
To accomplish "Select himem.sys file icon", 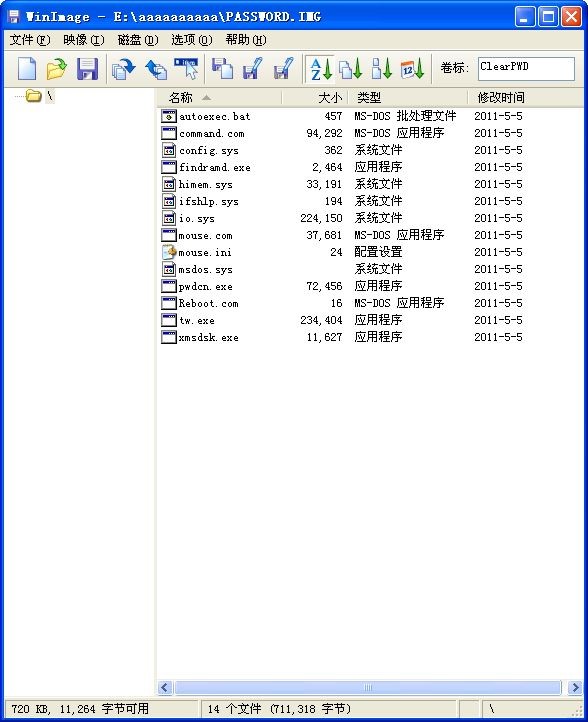I will pyautogui.click(x=169, y=184).
